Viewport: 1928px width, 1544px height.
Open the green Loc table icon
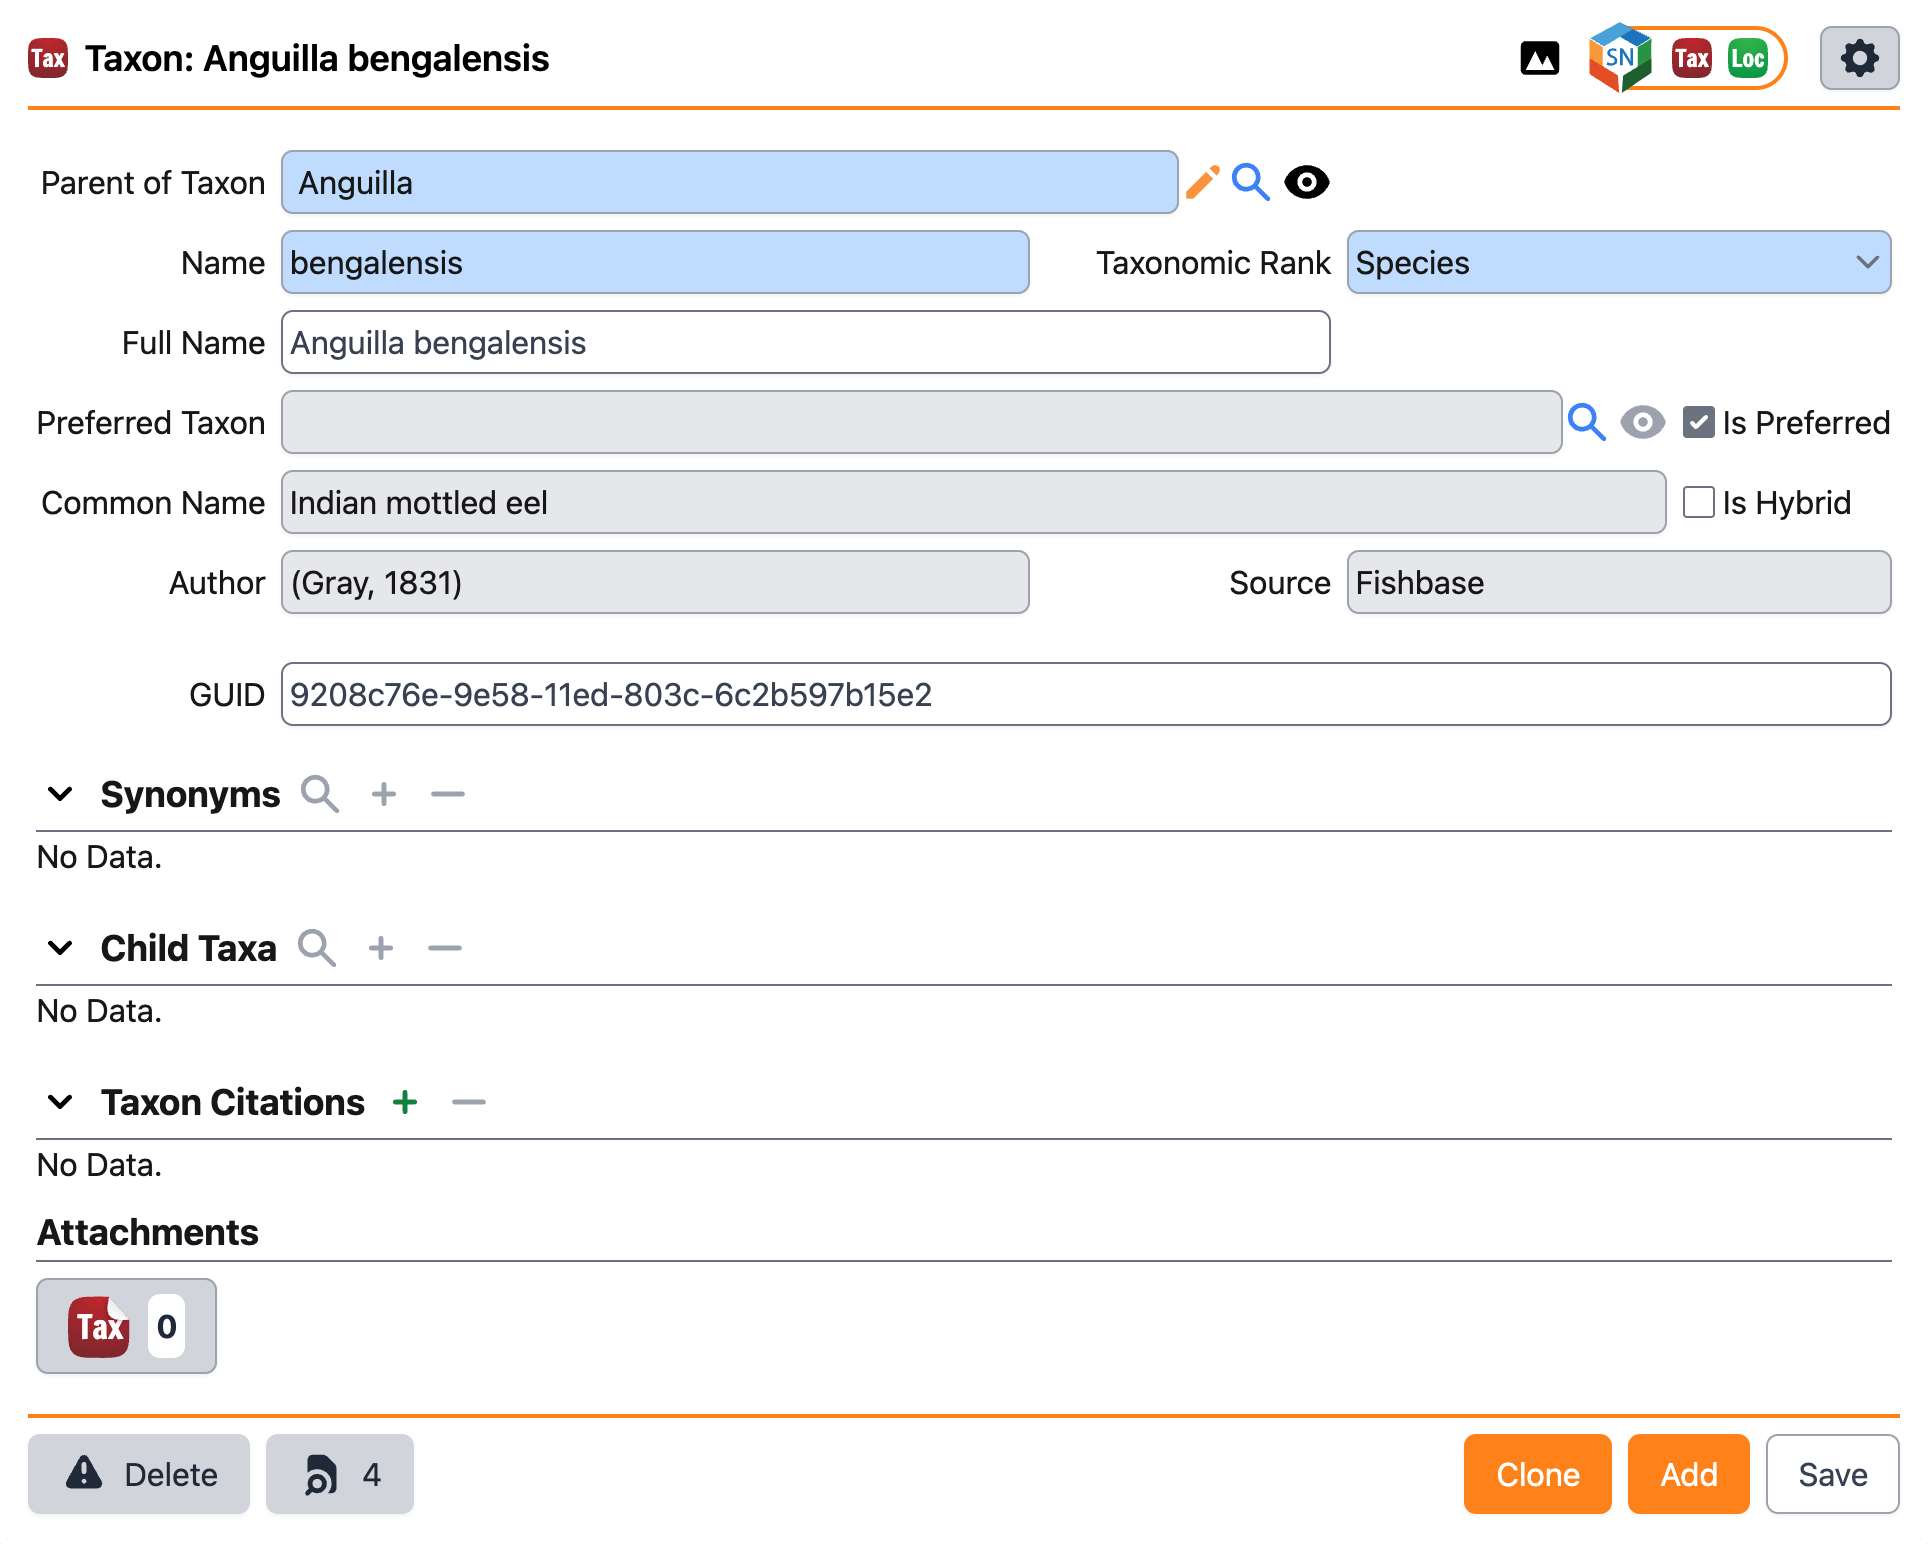1747,58
